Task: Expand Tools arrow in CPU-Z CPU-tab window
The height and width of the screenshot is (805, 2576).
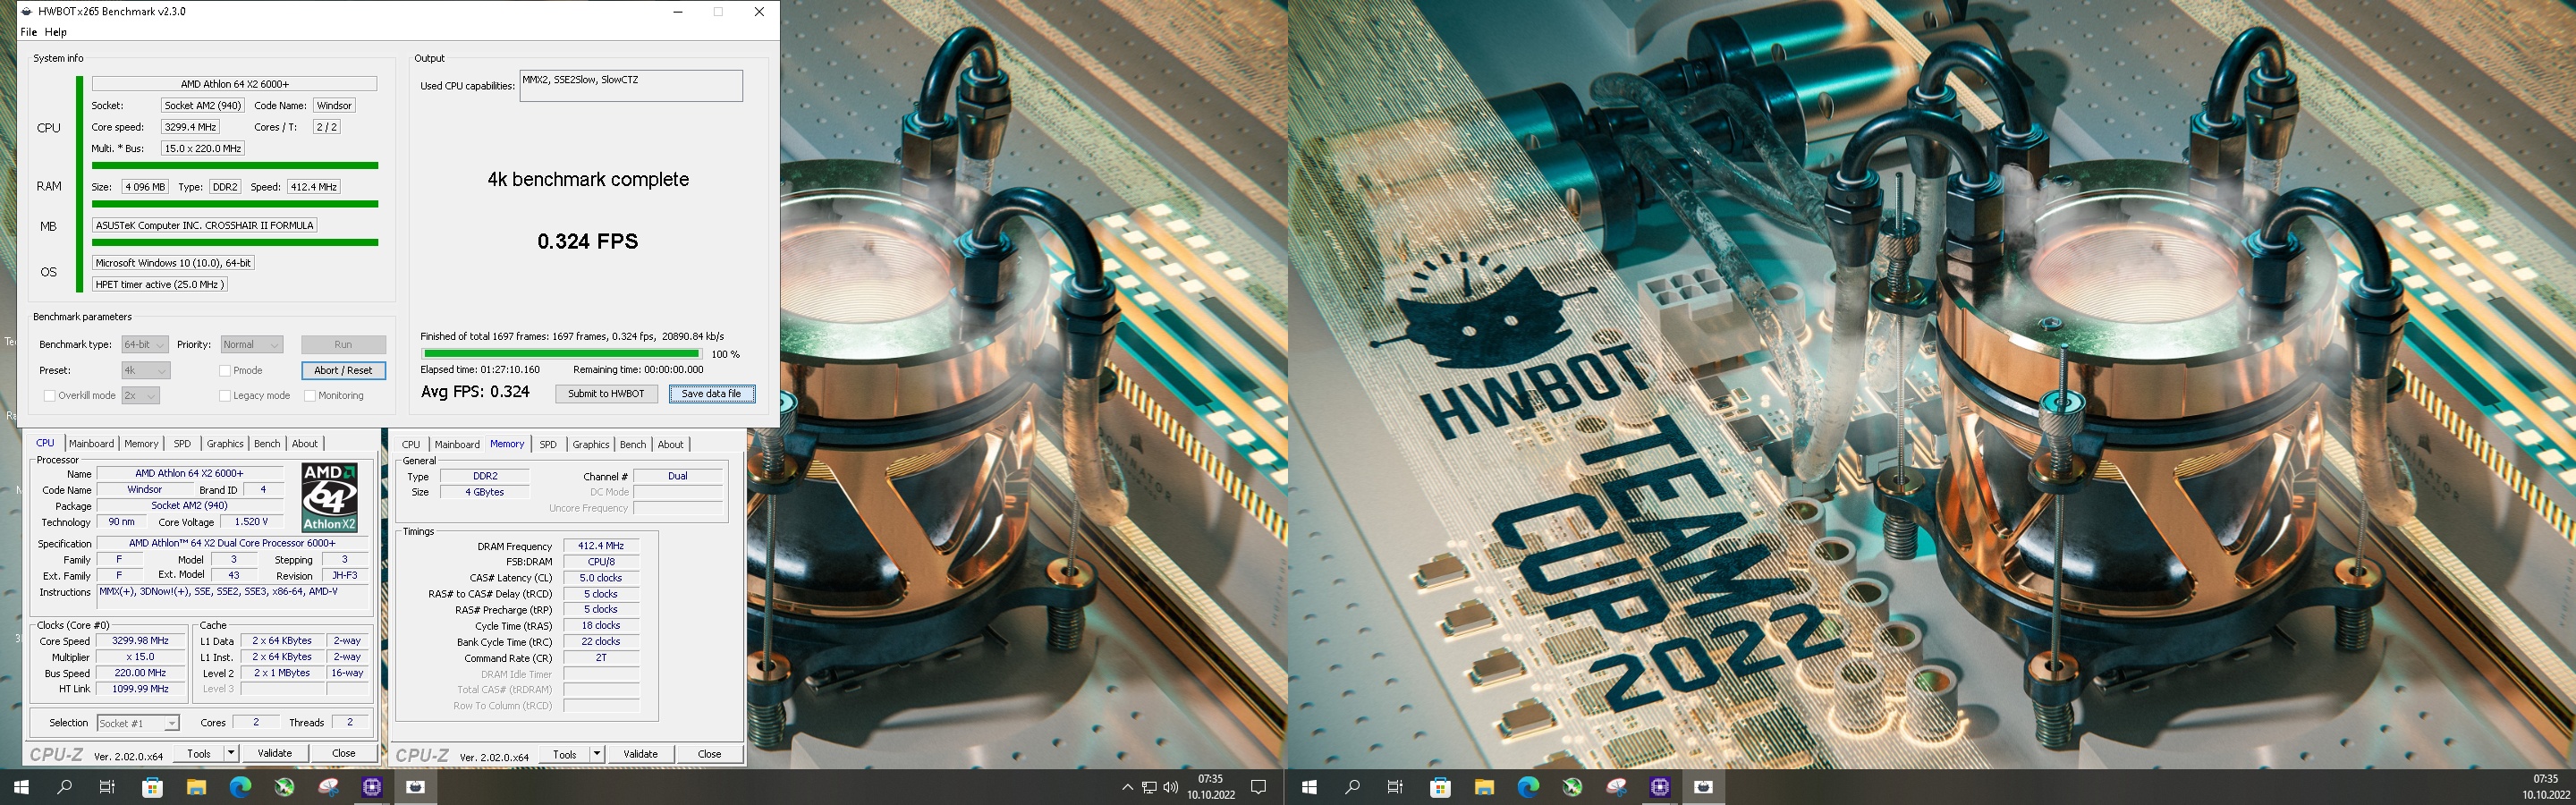Action: pos(231,753)
